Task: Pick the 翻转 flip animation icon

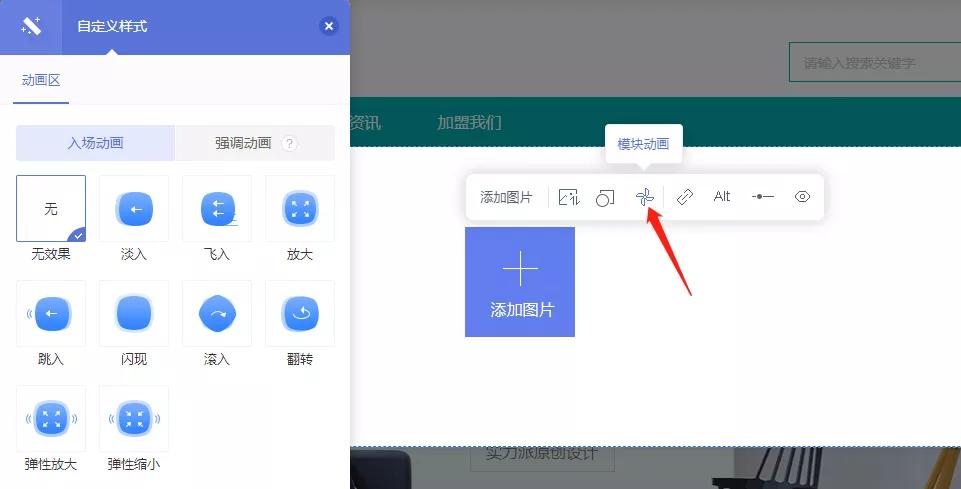Action: tap(300, 313)
